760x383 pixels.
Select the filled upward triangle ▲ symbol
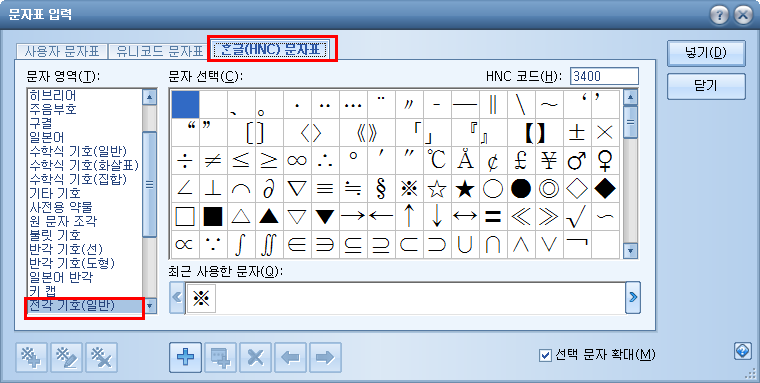(269, 217)
